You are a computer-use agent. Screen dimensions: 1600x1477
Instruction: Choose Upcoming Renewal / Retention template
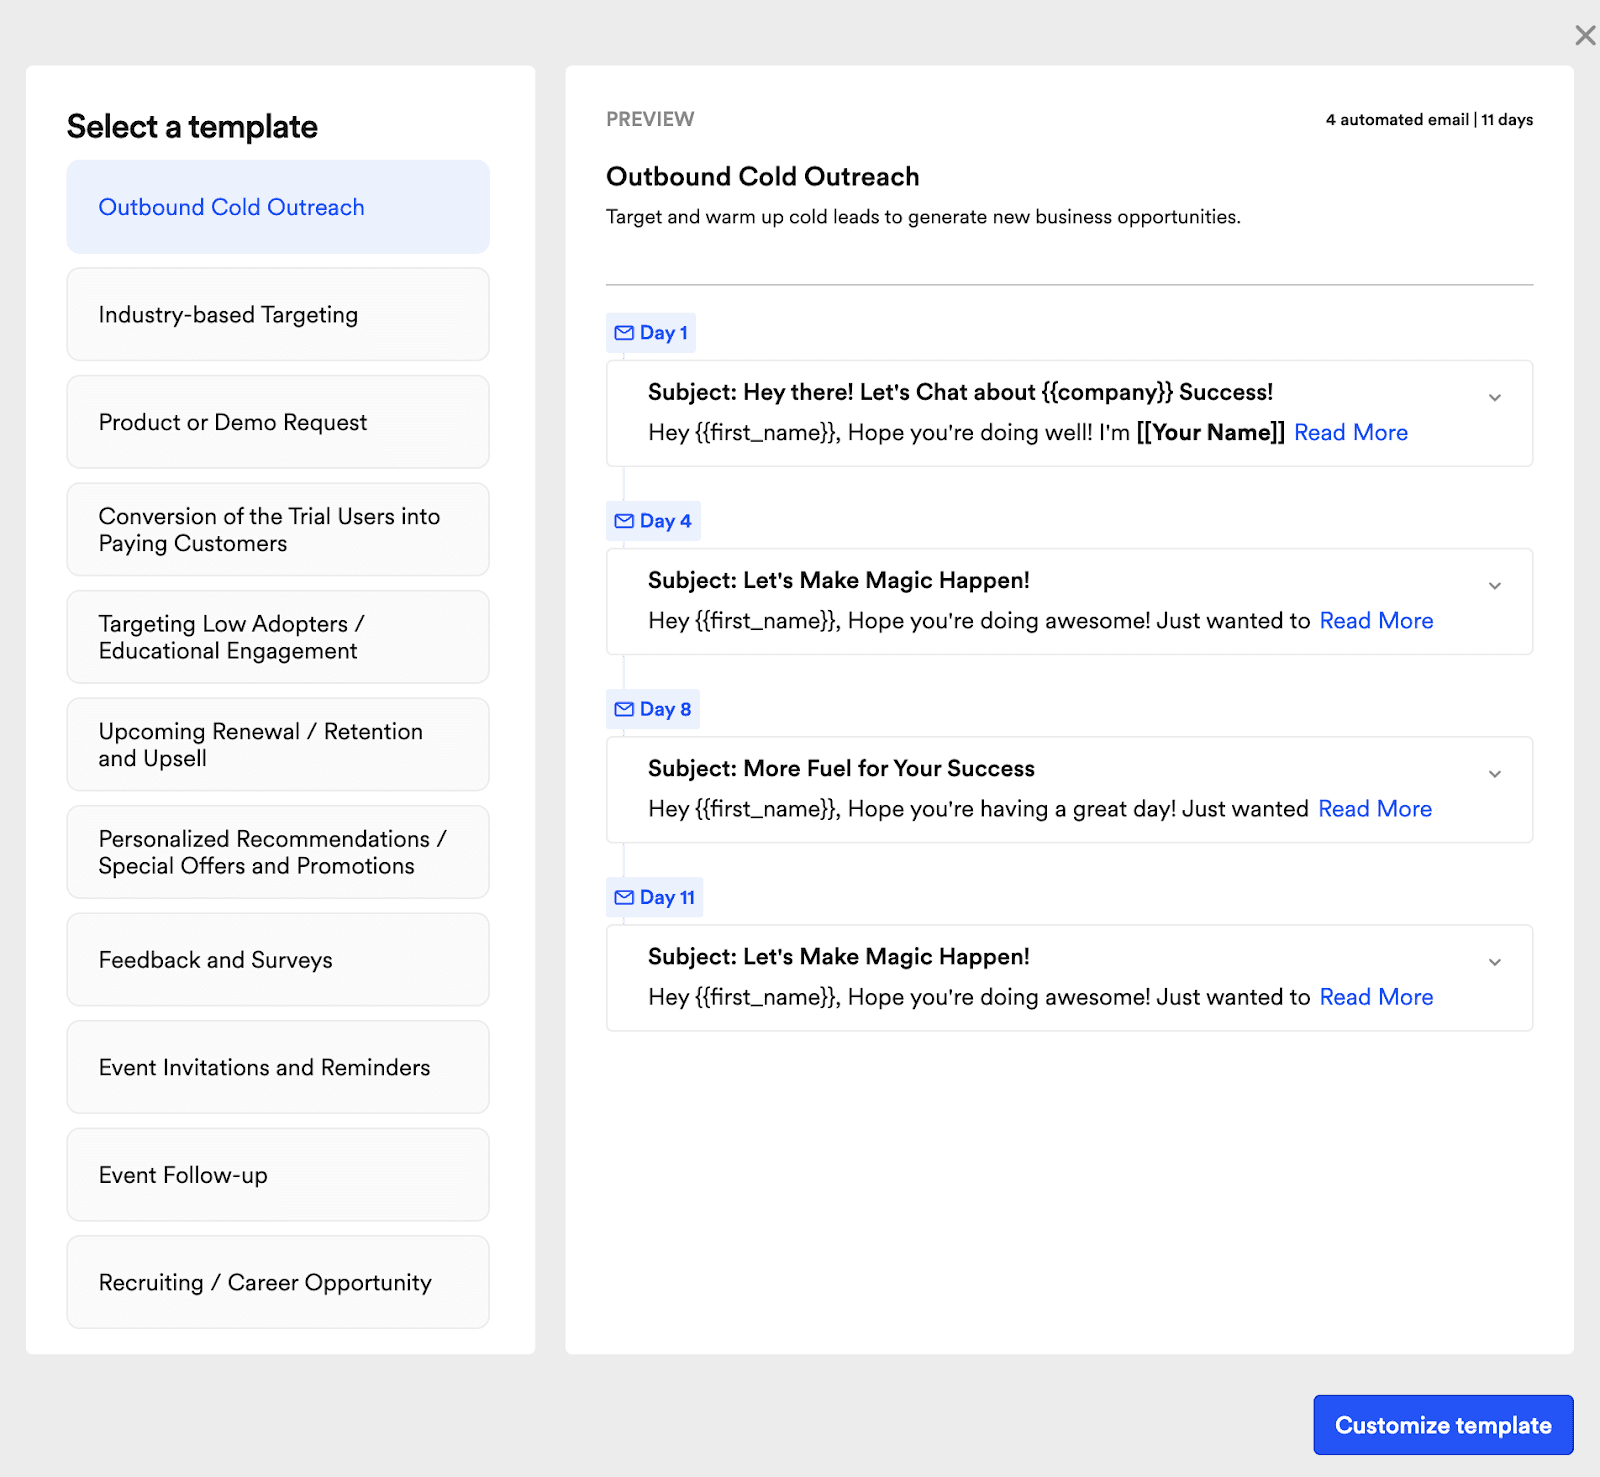pyautogui.click(x=278, y=744)
